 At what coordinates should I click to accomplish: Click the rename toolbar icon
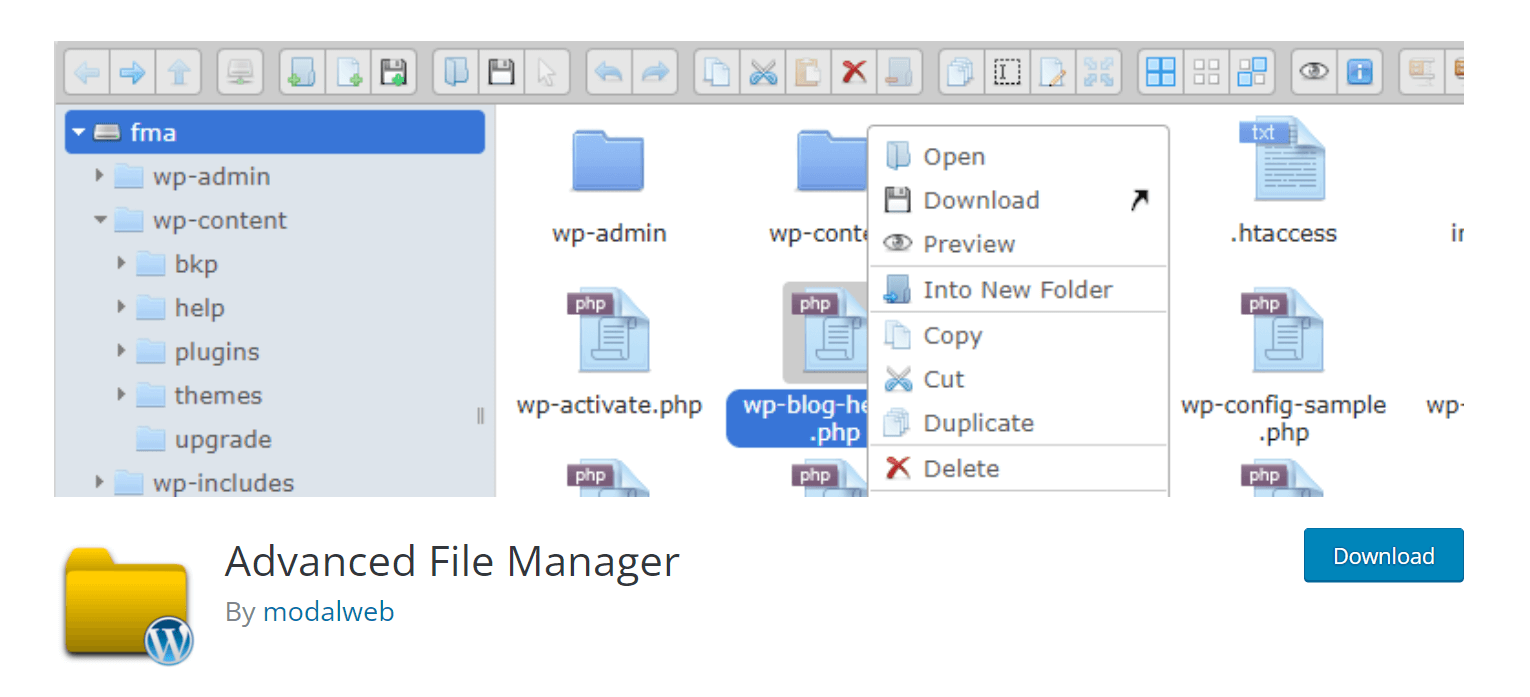1007,72
